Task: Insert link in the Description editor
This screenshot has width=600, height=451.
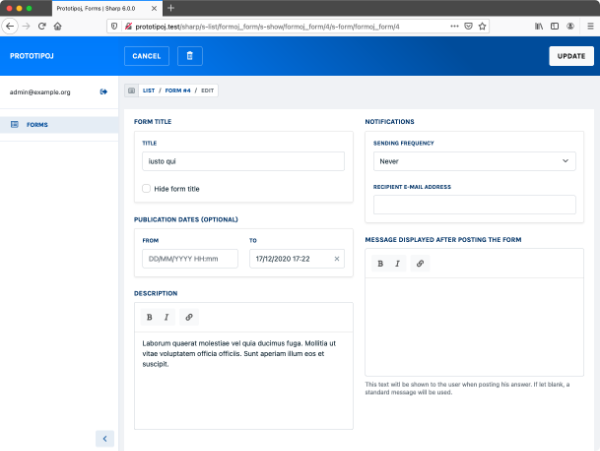Action: [x=189, y=317]
